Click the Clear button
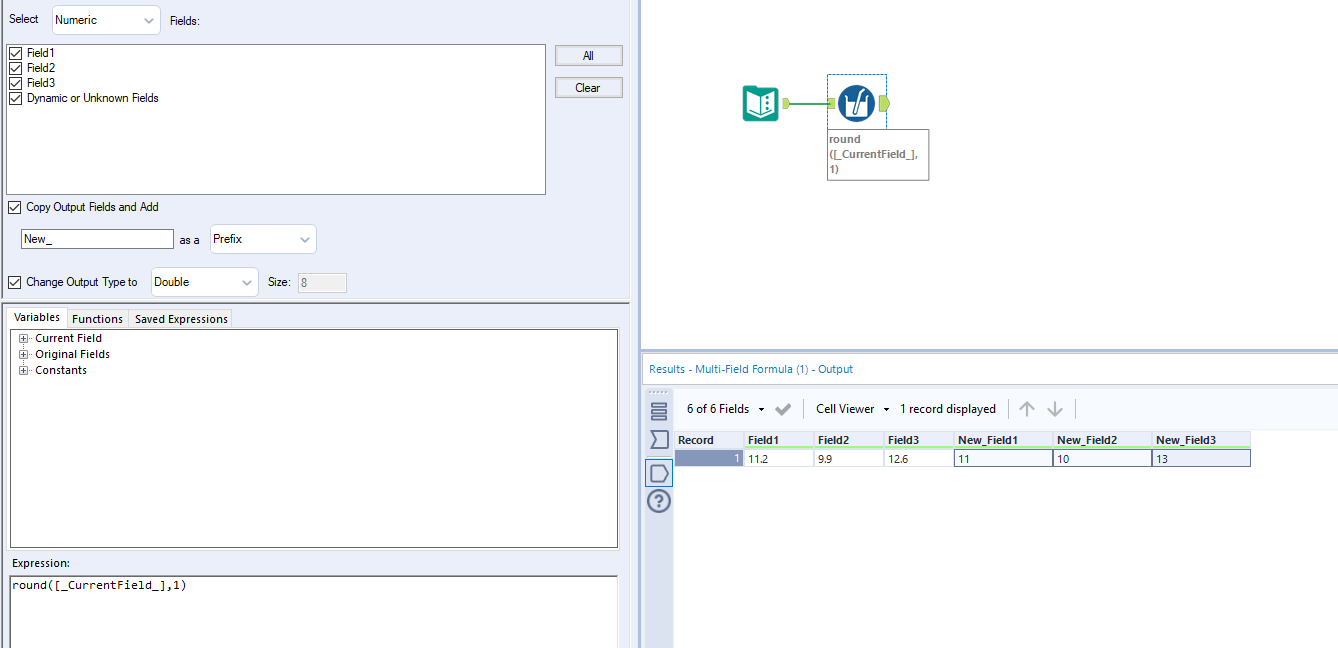 pyautogui.click(x=588, y=87)
